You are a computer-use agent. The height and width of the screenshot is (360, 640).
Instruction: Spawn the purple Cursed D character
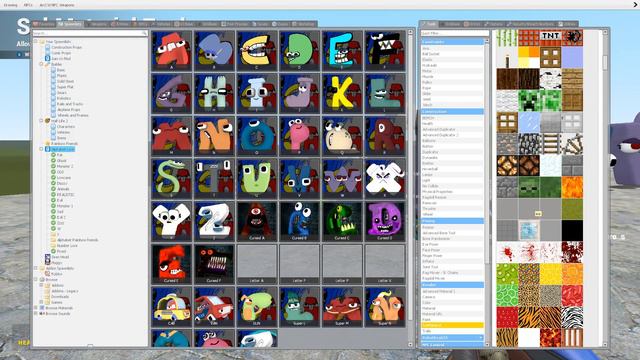384,221
